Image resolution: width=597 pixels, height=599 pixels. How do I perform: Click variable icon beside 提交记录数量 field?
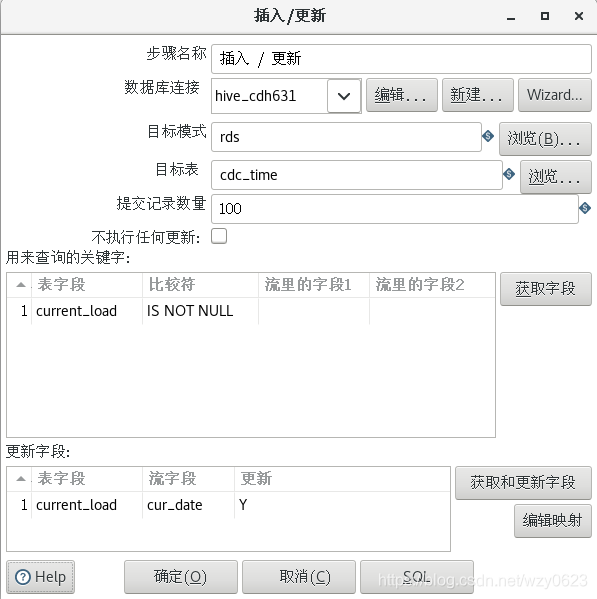[x=585, y=208]
